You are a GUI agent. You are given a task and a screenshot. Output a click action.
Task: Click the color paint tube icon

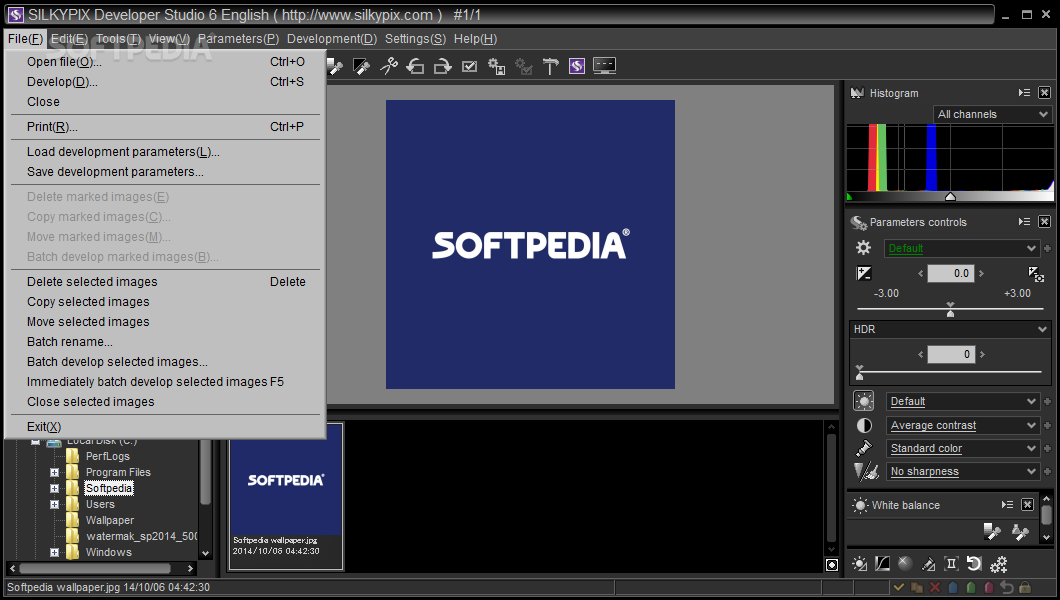coord(864,448)
